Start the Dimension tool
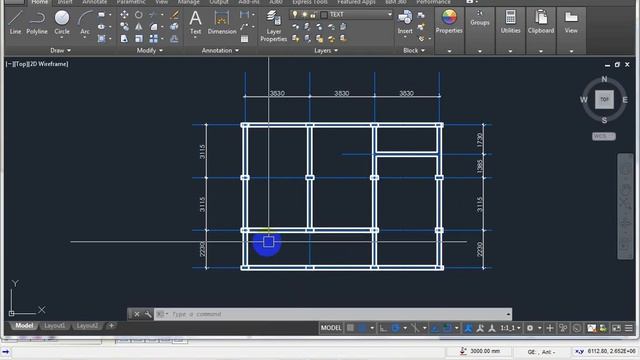The width and height of the screenshot is (640, 360). [222, 22]
